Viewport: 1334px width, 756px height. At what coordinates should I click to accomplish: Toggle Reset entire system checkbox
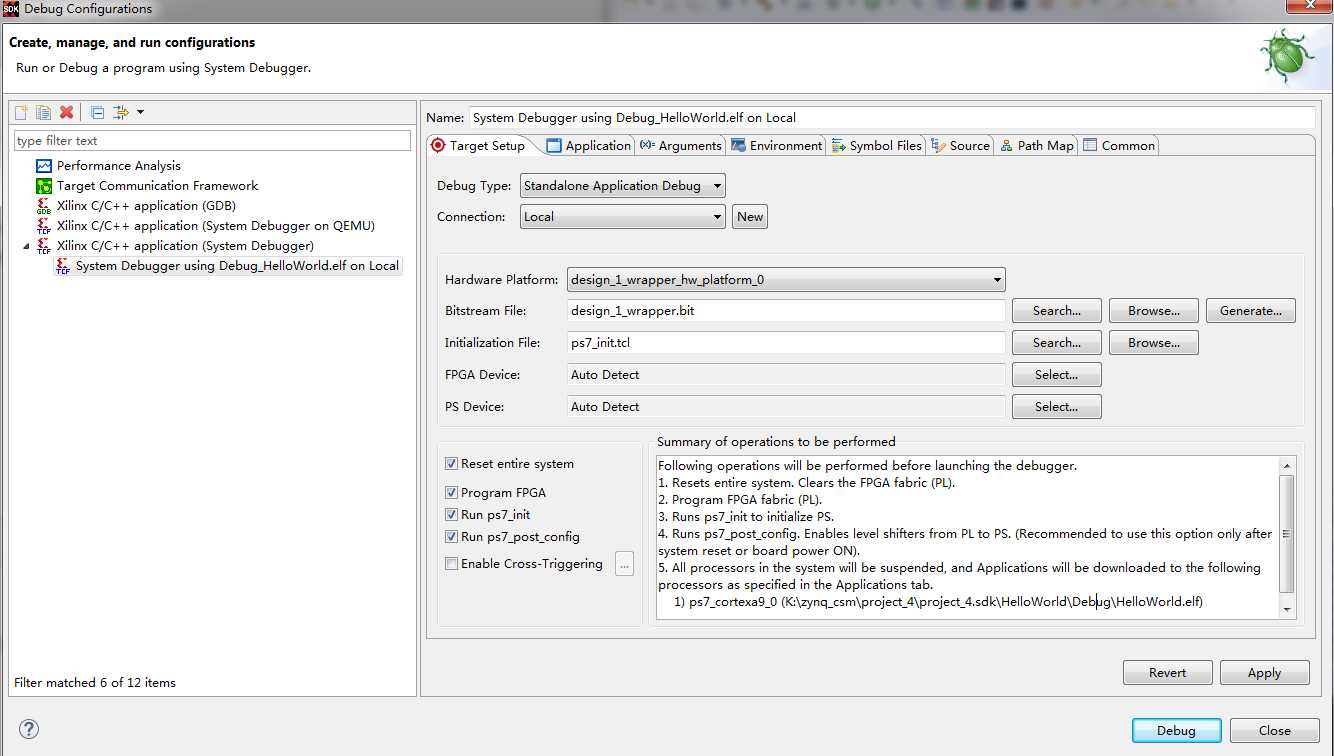452,464
